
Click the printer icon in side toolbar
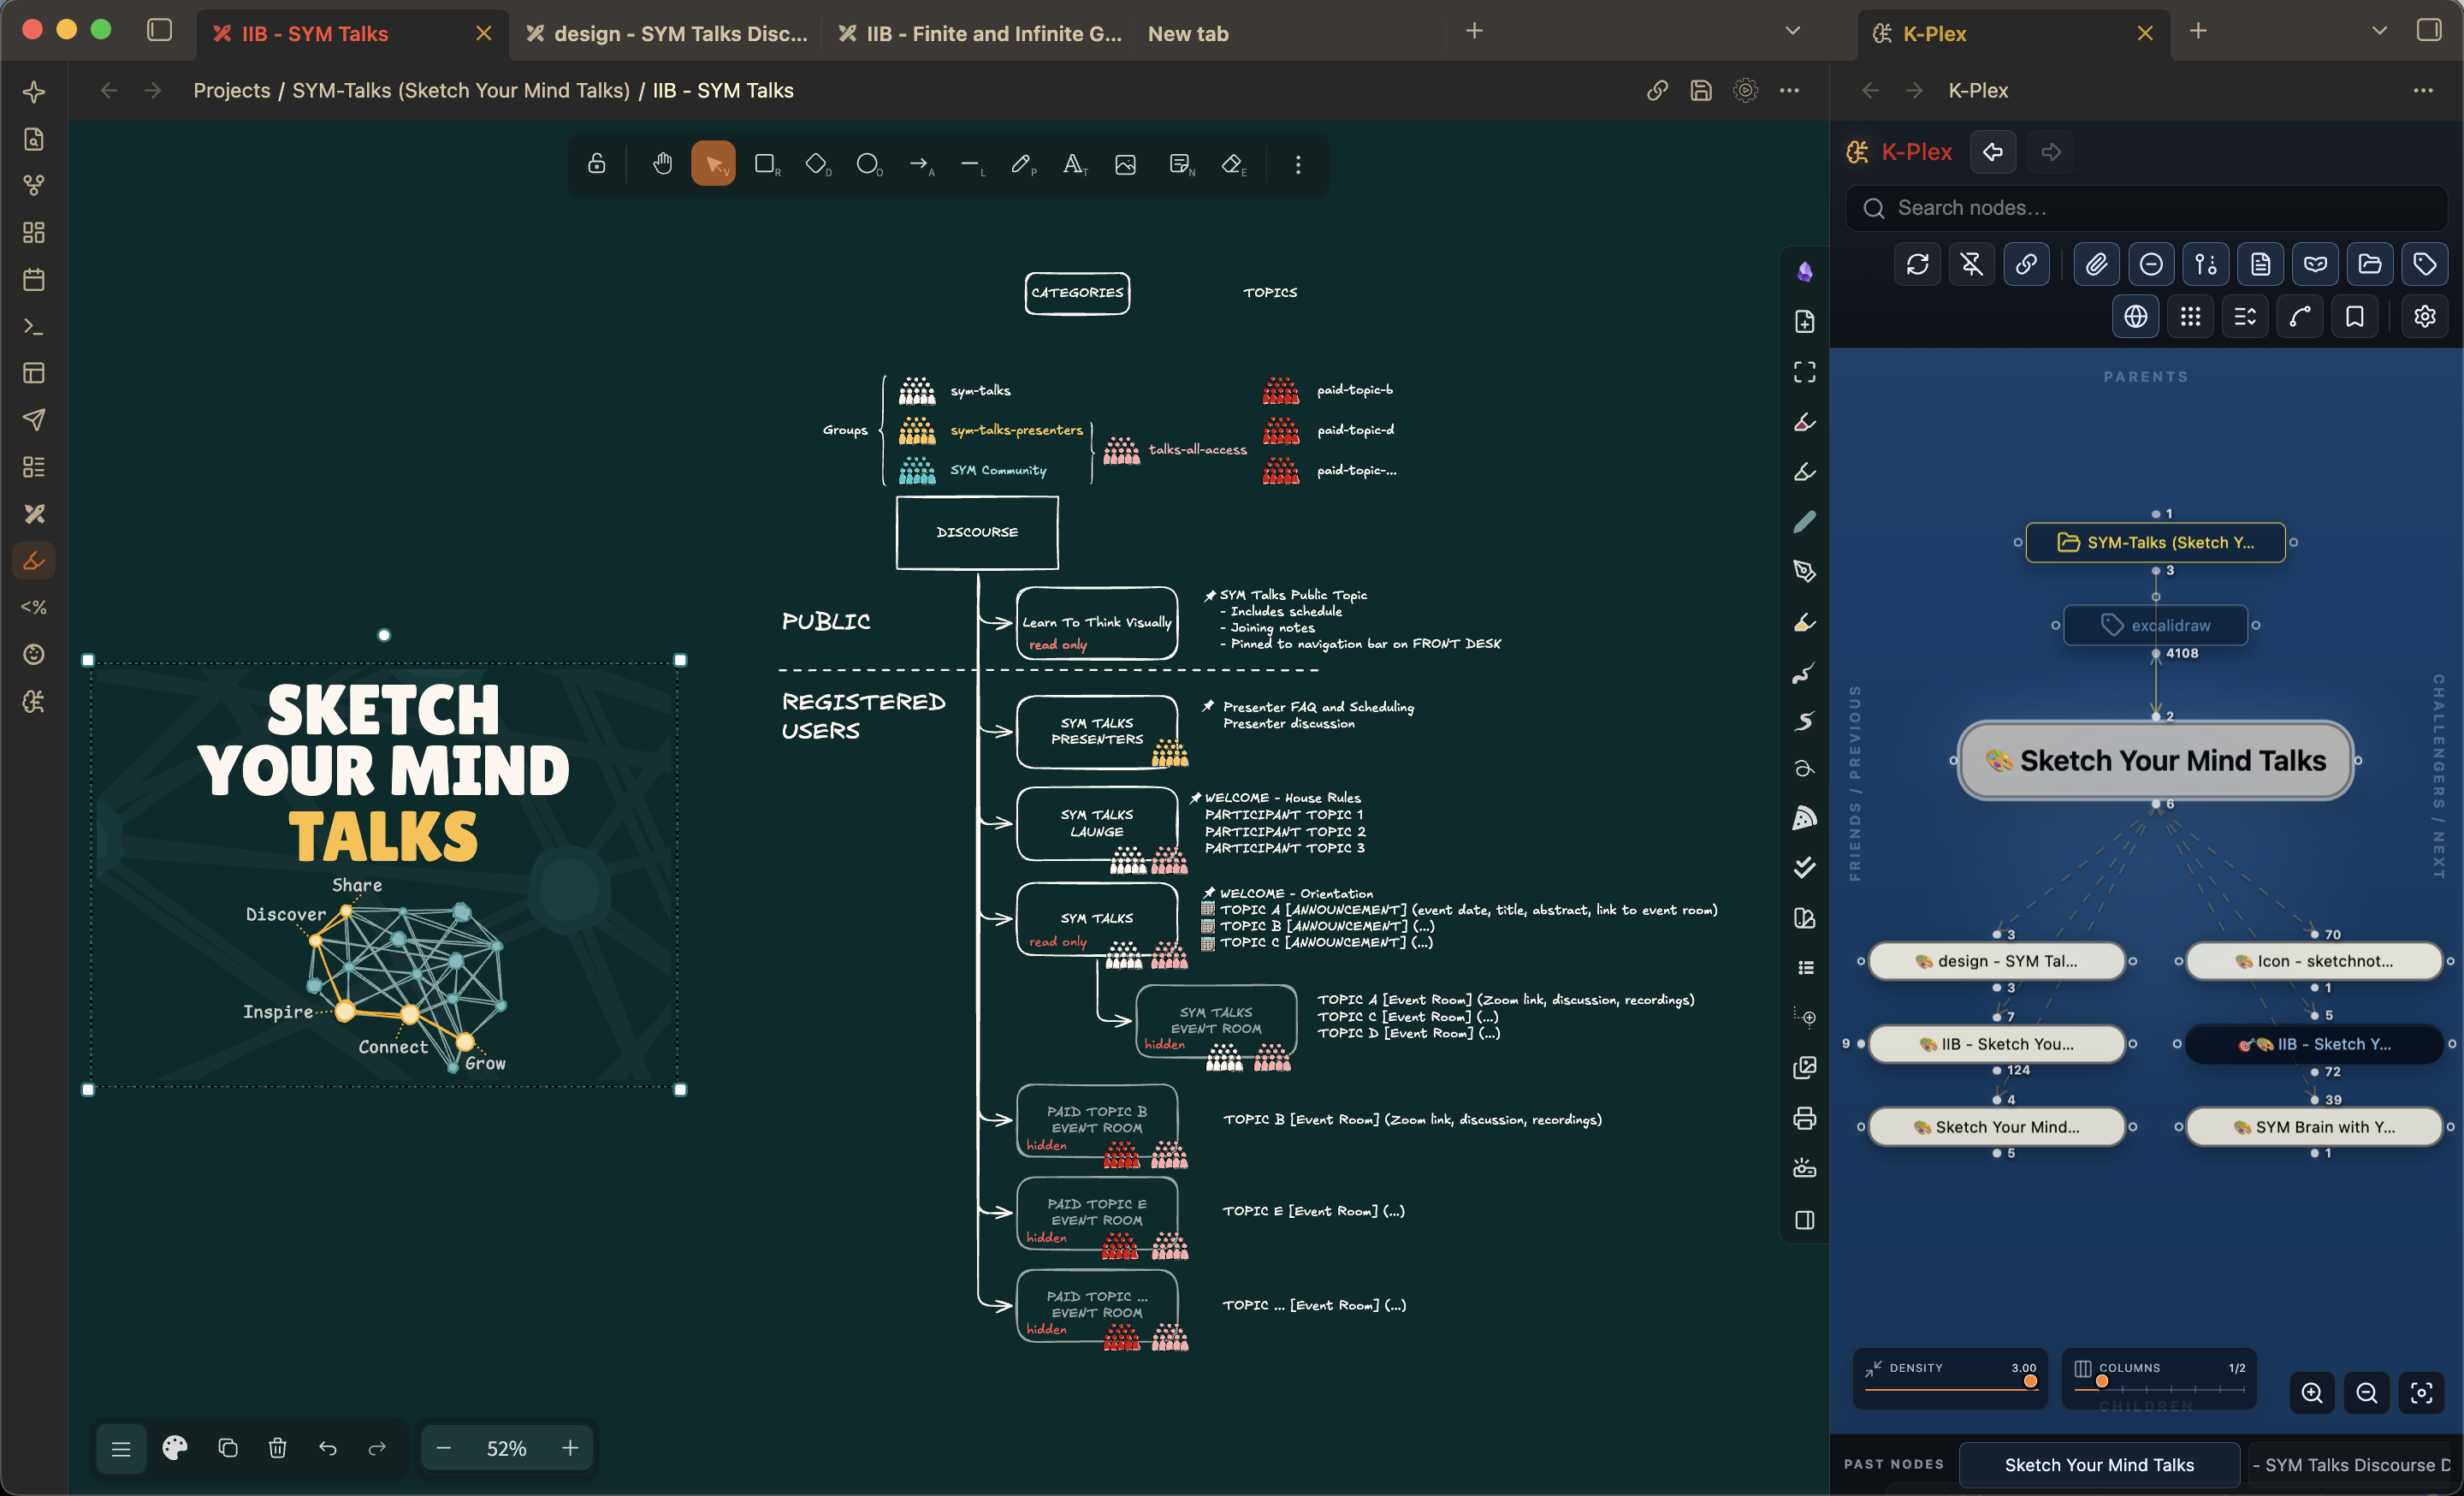(x=1805, y=1118)
